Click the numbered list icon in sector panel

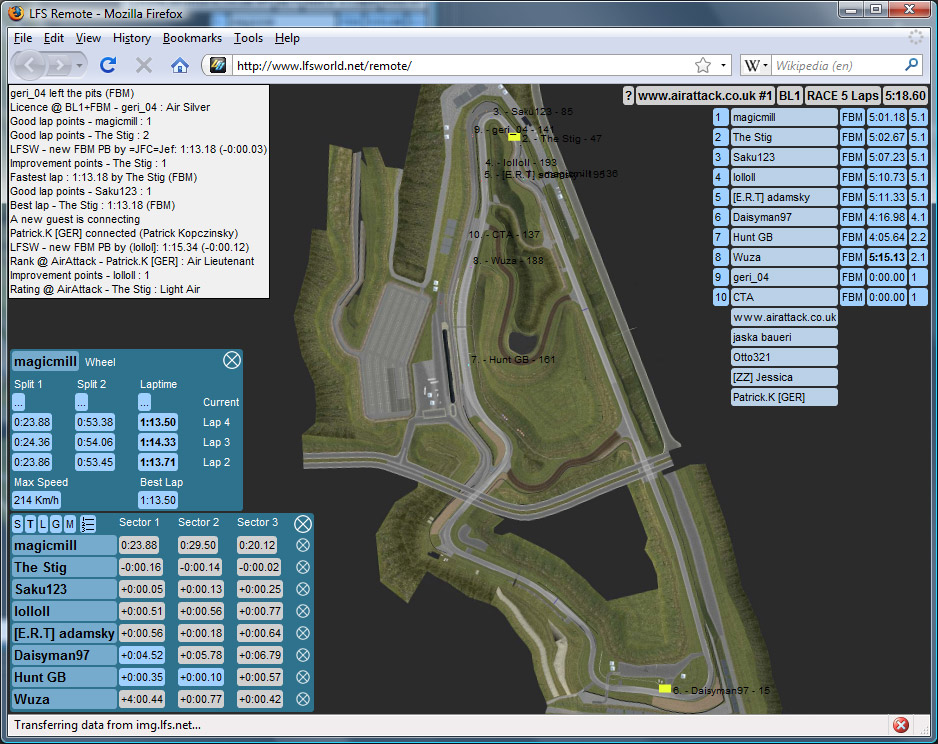[88, 525]
